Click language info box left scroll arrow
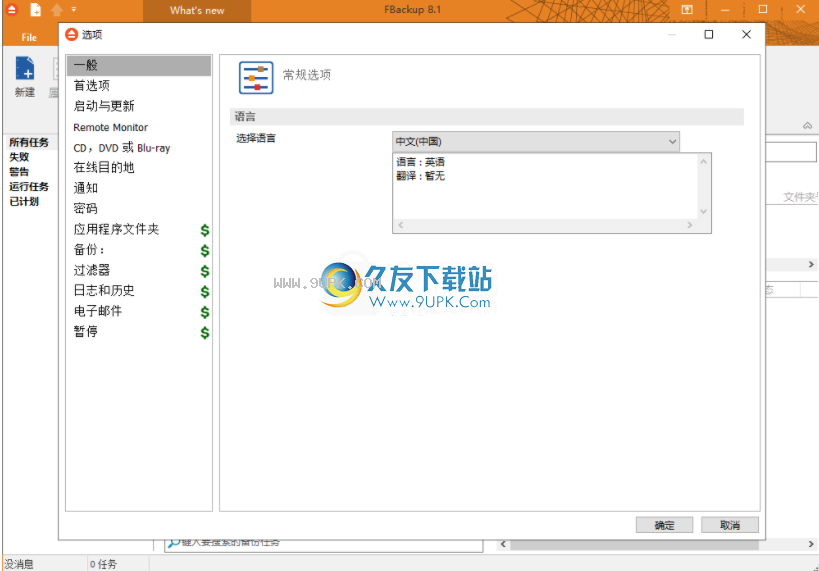The image size is (819, 571). click(x=401, y=225)
